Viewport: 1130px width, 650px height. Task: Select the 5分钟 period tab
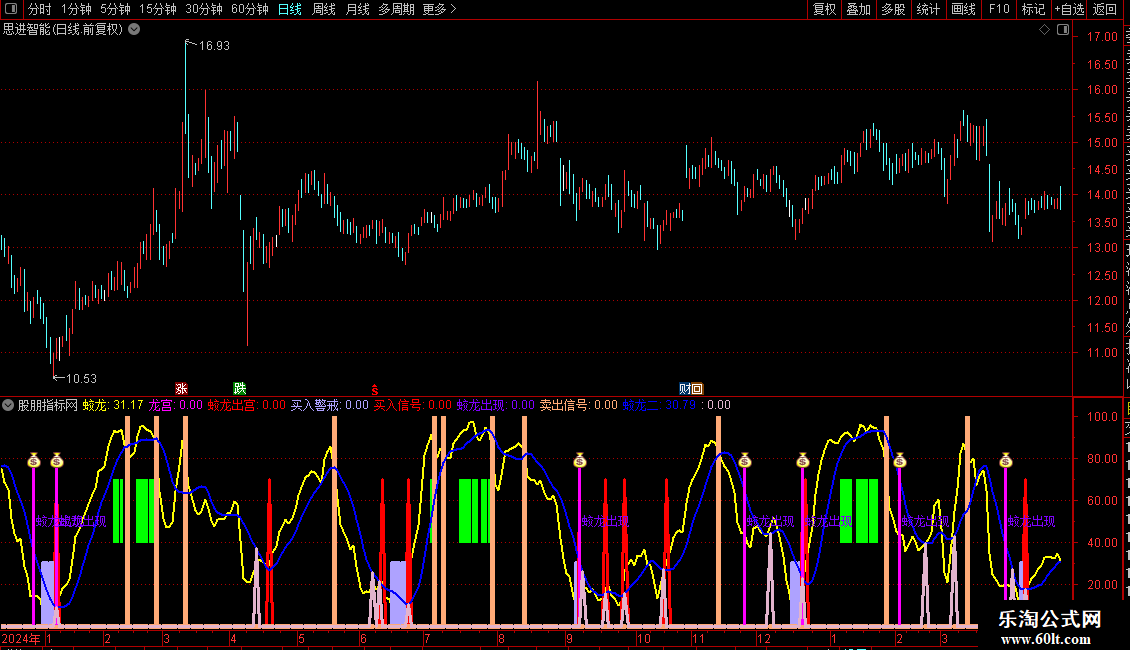click(x=115, y=9)
